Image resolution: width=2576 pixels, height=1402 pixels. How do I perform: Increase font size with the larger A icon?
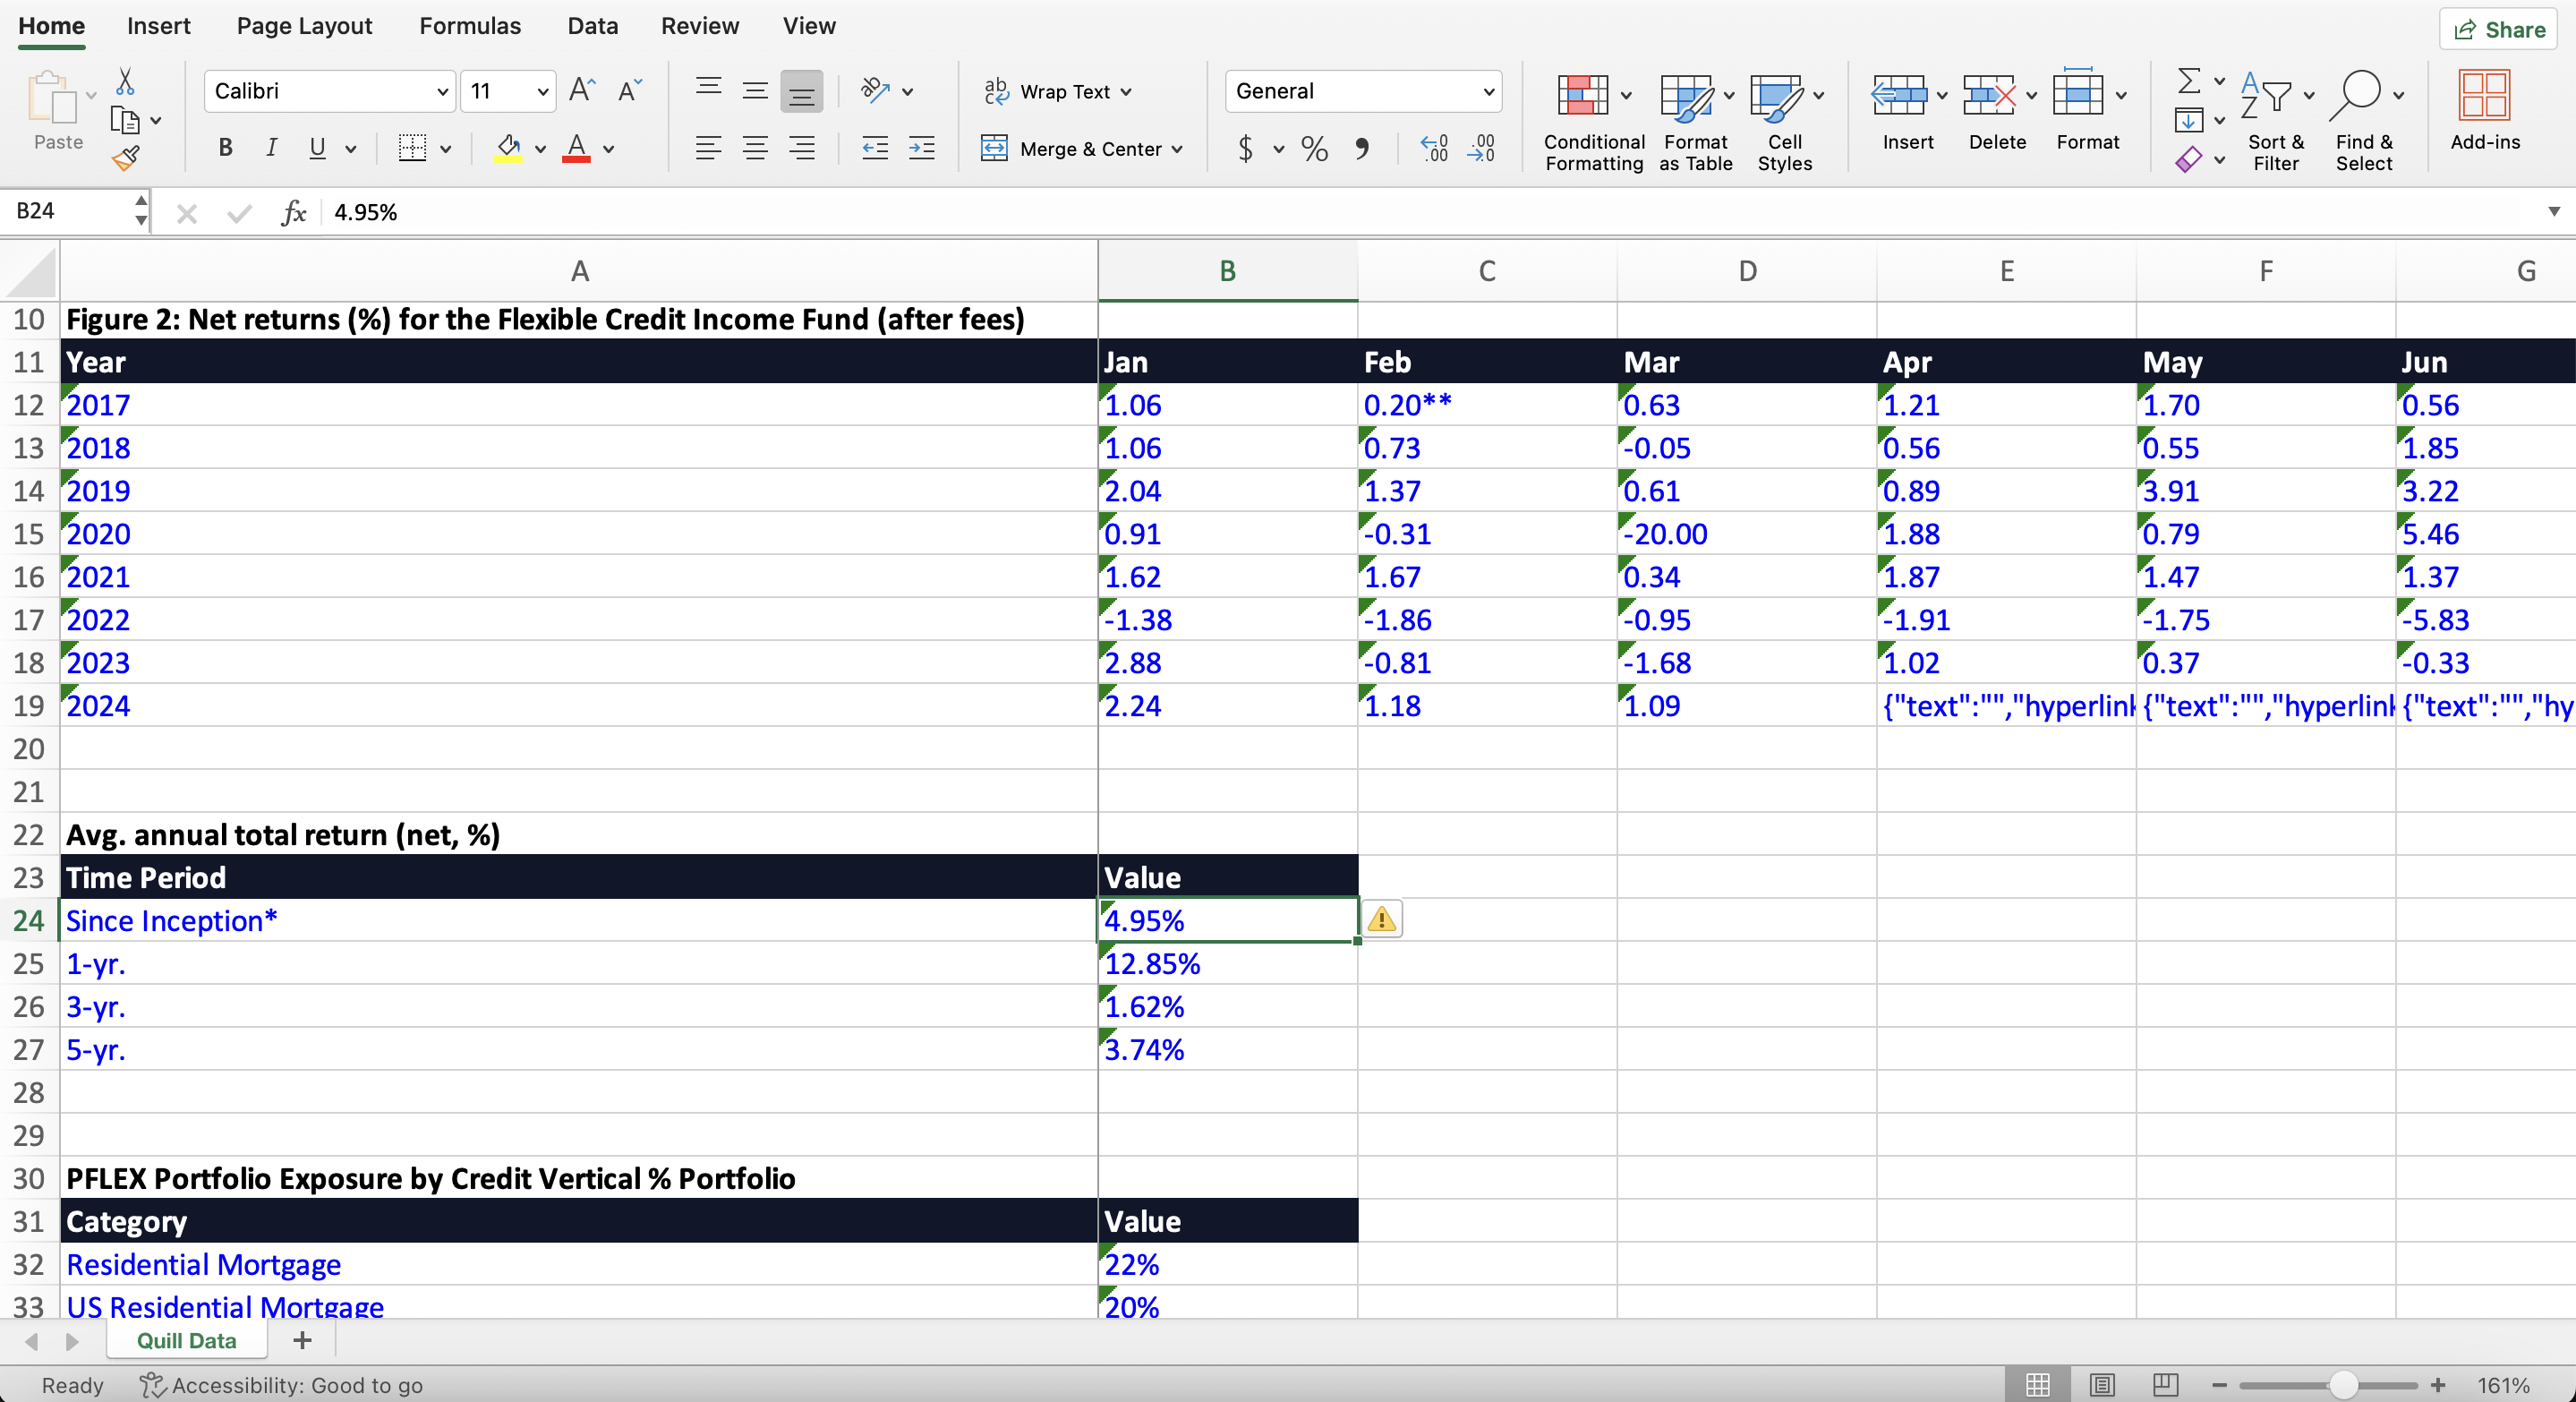coord(582,91)
